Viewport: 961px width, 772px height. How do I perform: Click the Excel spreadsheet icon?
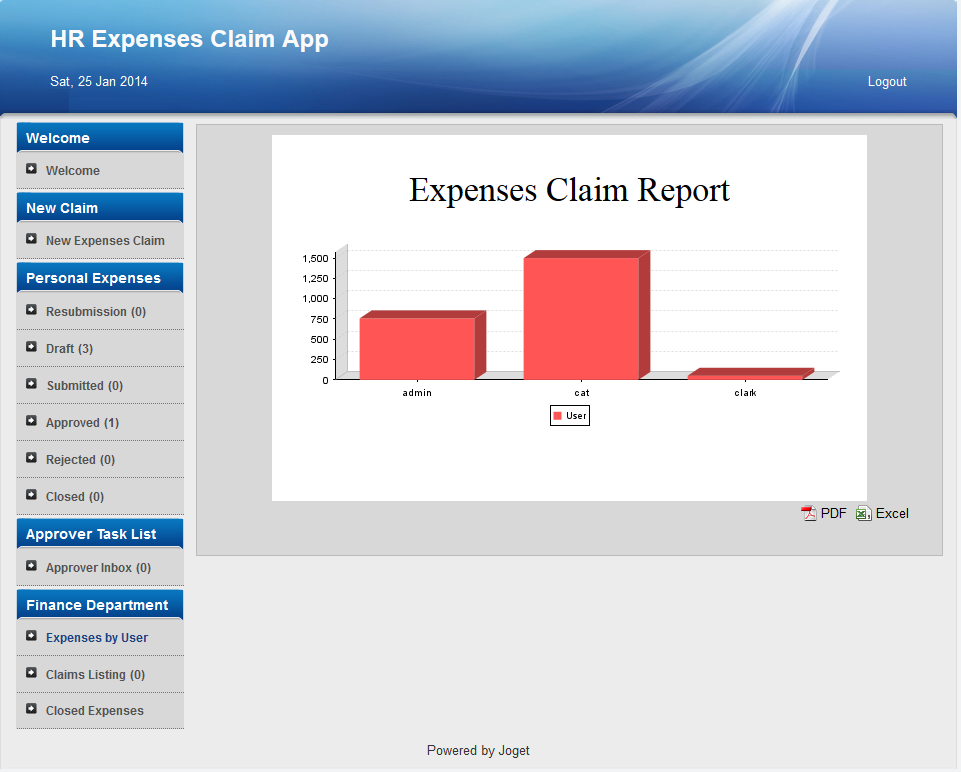[x=864, y=513]
